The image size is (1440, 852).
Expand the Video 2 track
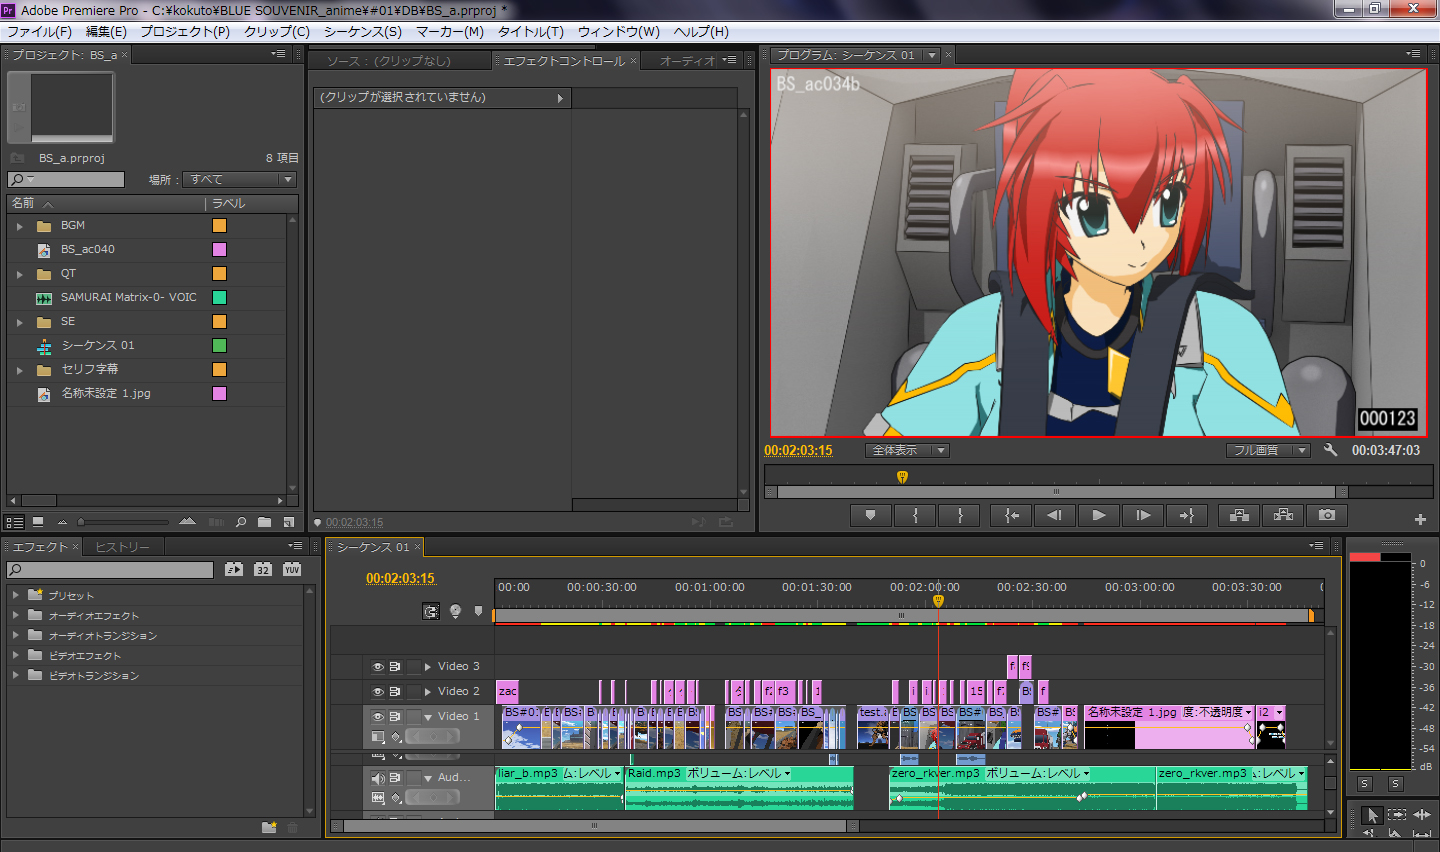(x=428, y=691)
